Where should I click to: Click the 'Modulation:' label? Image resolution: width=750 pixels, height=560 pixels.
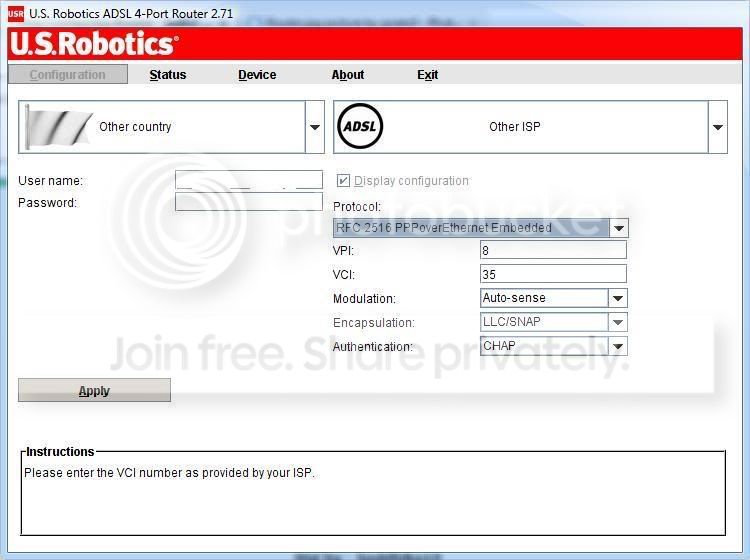click(364, 299)
